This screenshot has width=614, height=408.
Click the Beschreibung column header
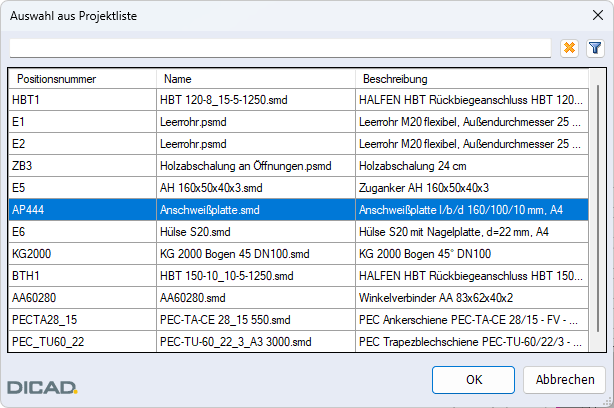point(472,79)
